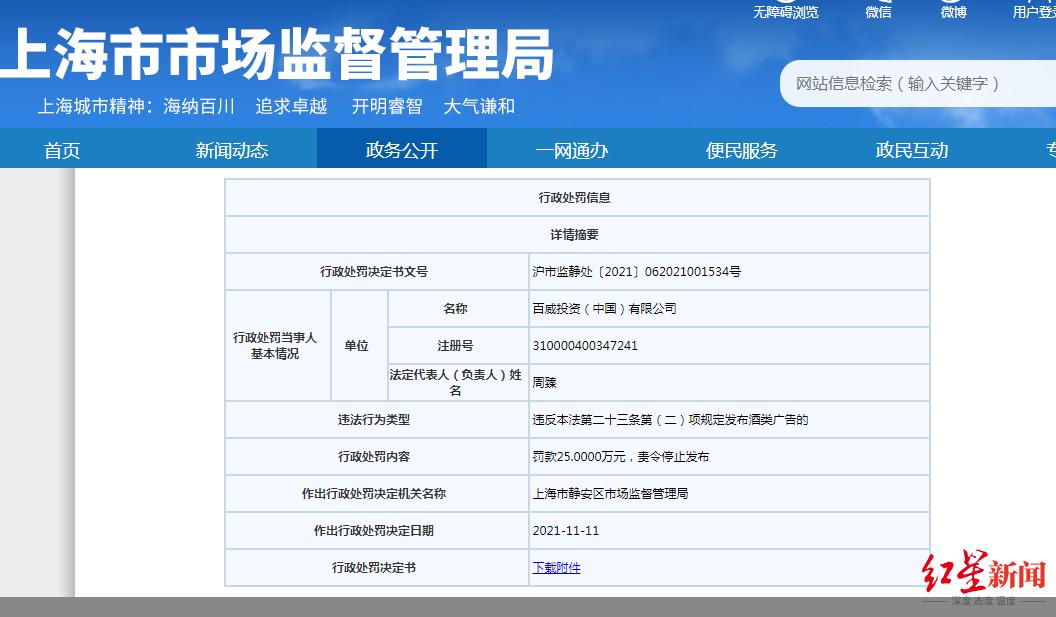Viewport: 1056px width, 617px height.
Task: Select the 政民互动 navigation tab
Action: 912,150
